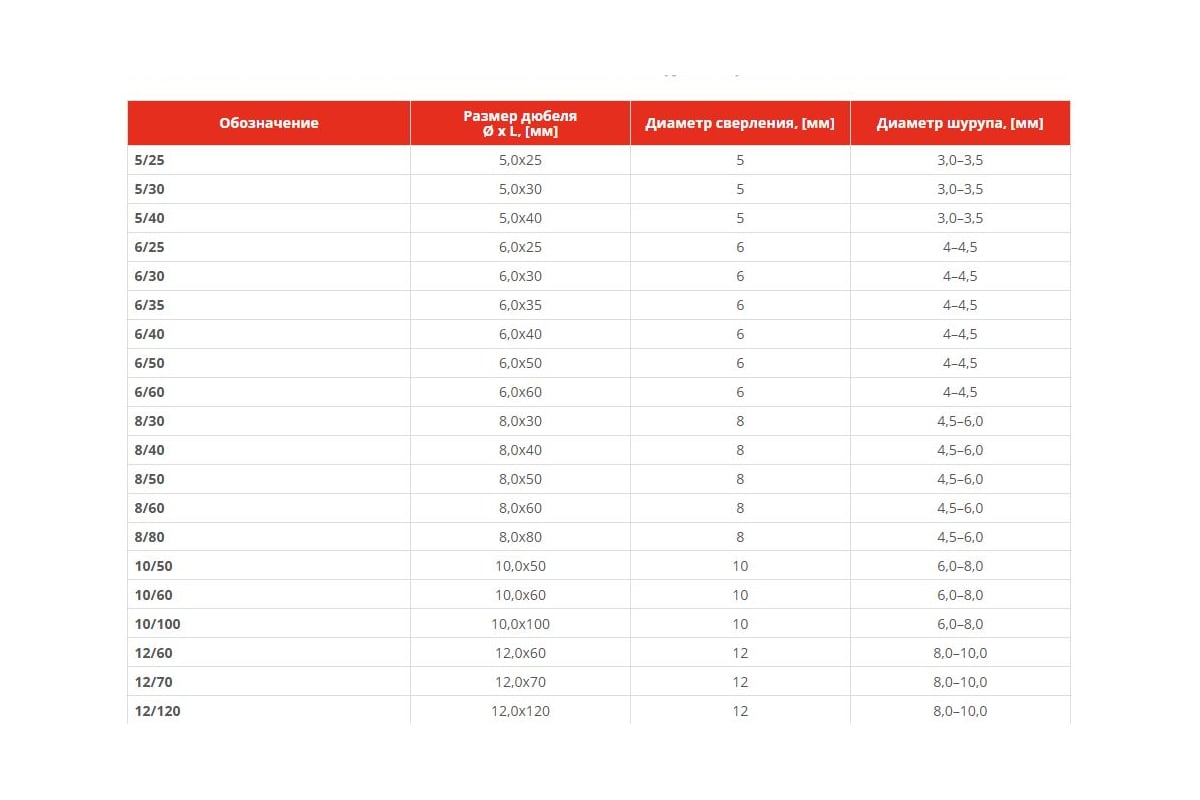Click dowel size cell 5,0x30
The width and height of the screenshot is (1200, 800).
(520, 189)
